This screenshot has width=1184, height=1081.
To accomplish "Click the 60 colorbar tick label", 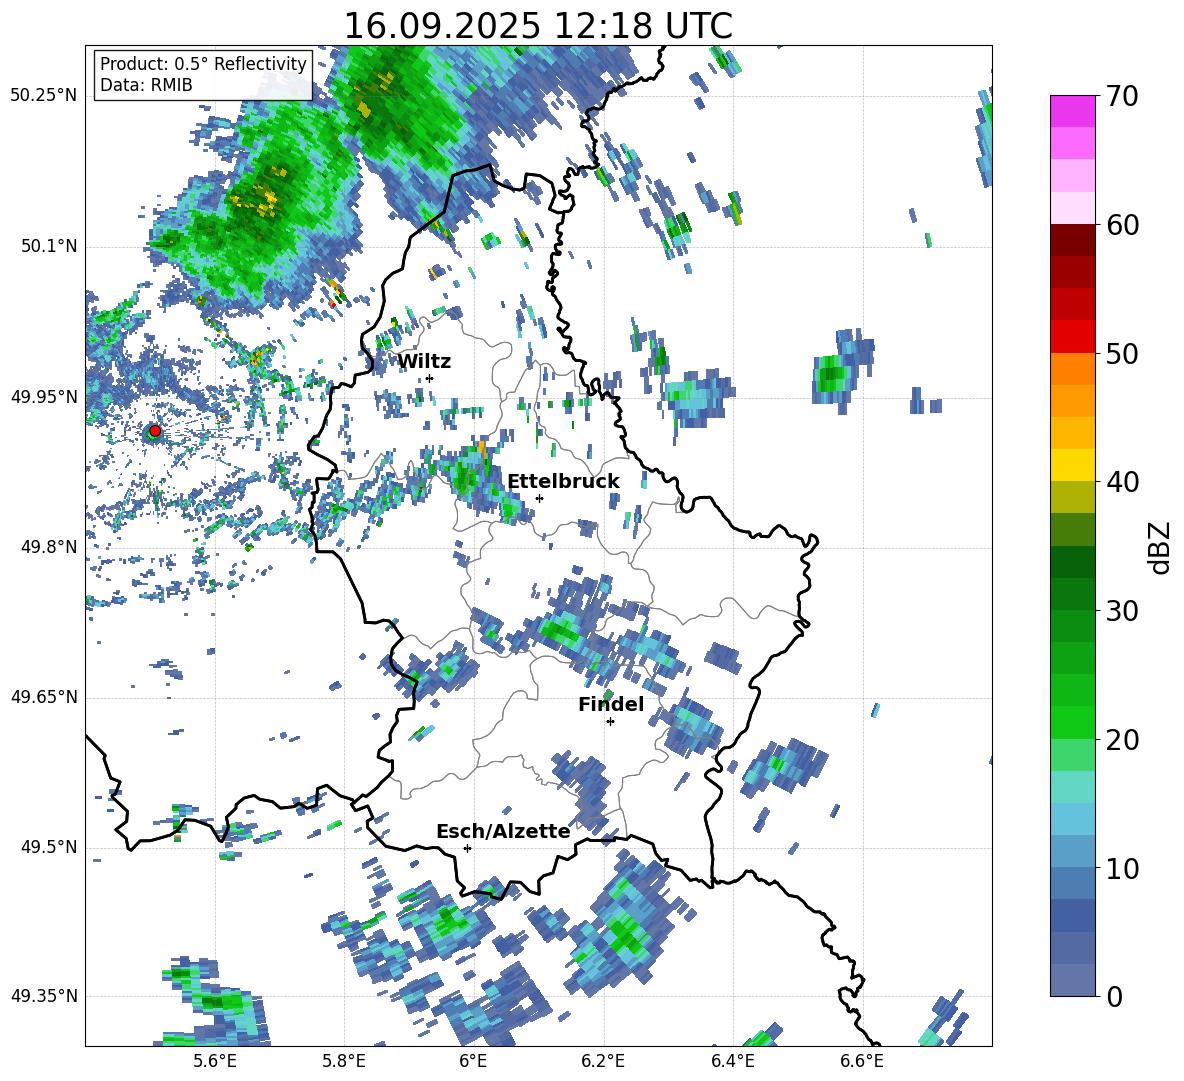I will click(x=1122, y=225).
